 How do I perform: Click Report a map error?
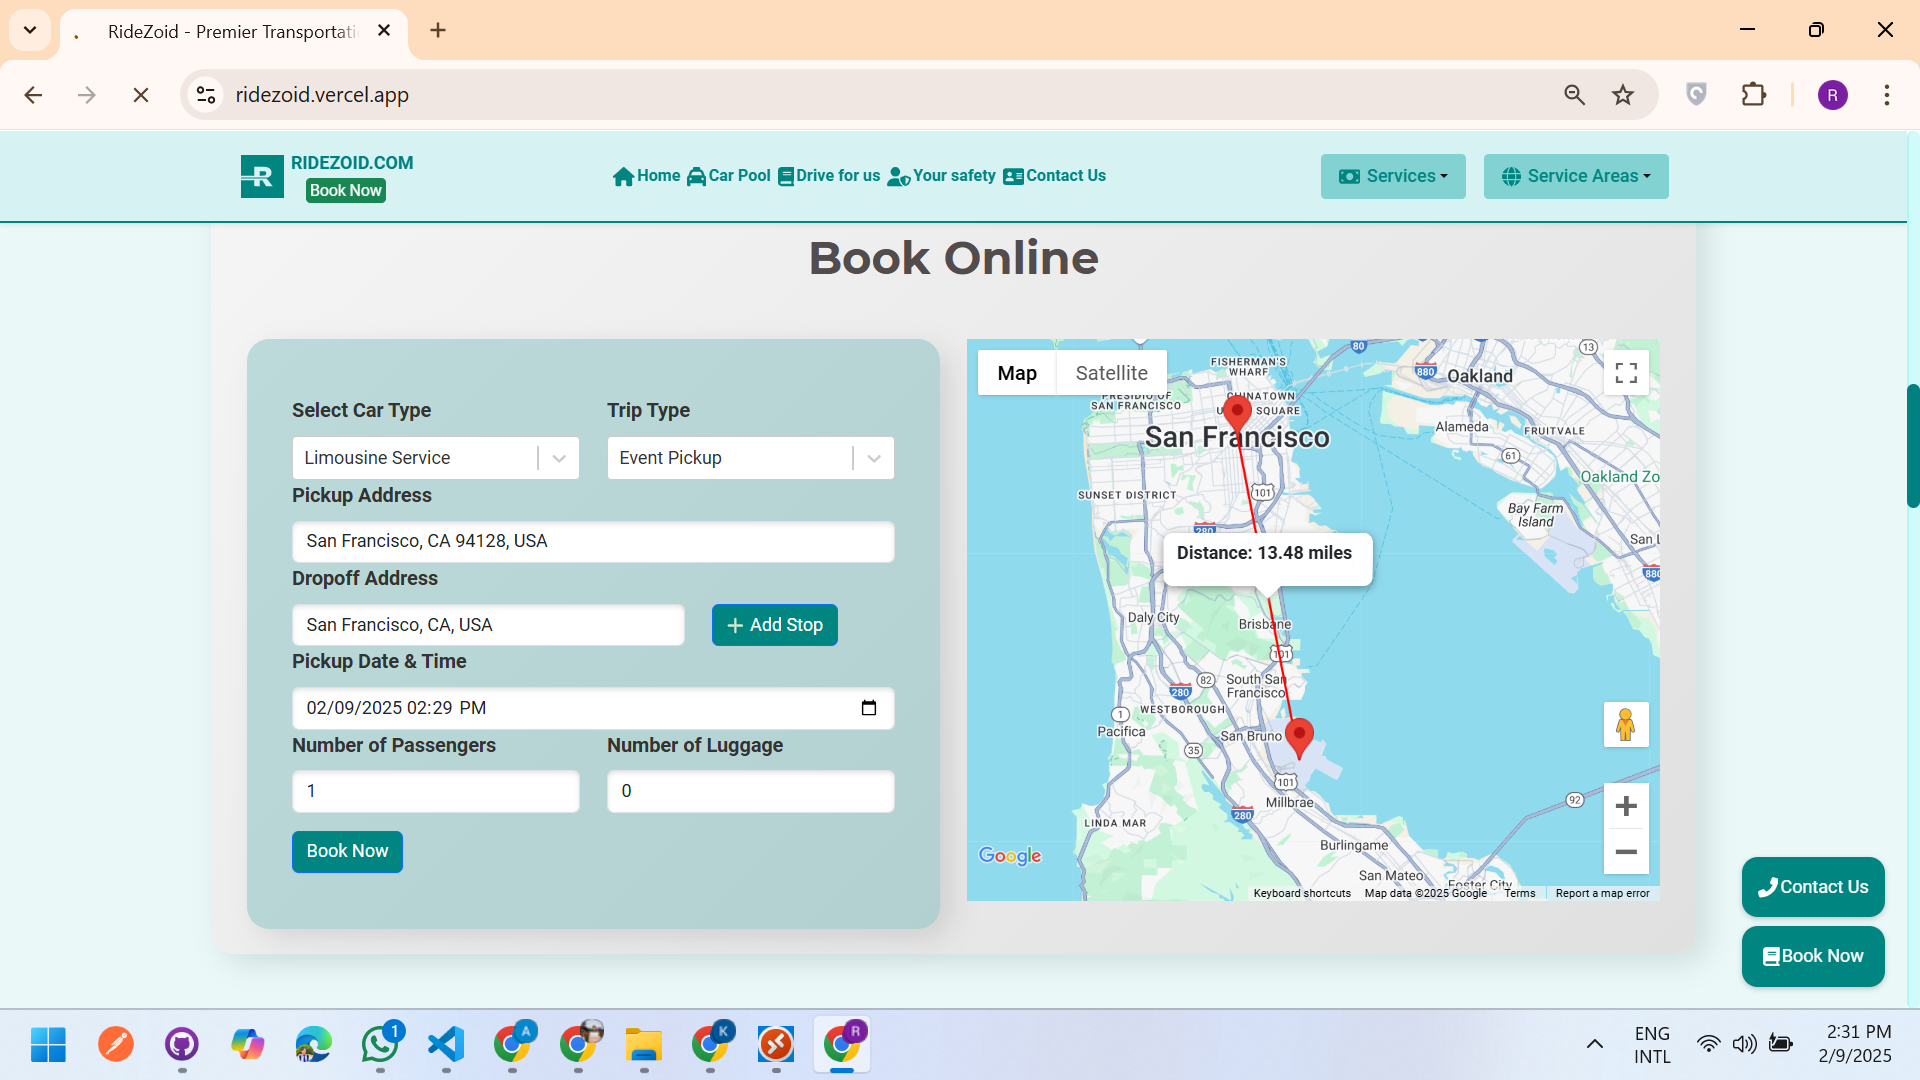pos(1602,893)
